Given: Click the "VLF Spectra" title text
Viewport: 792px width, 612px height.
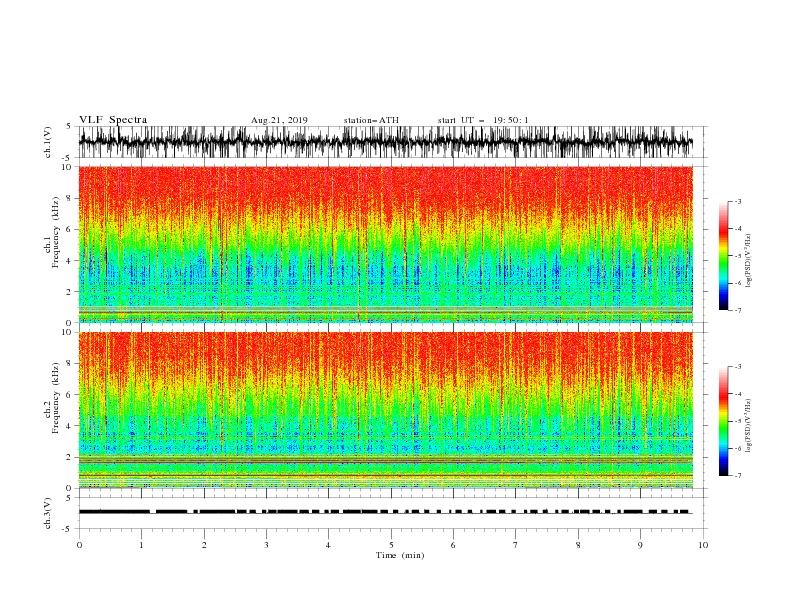Looking at the screenshot, I should pyautogui.click(x=113, y=120).
